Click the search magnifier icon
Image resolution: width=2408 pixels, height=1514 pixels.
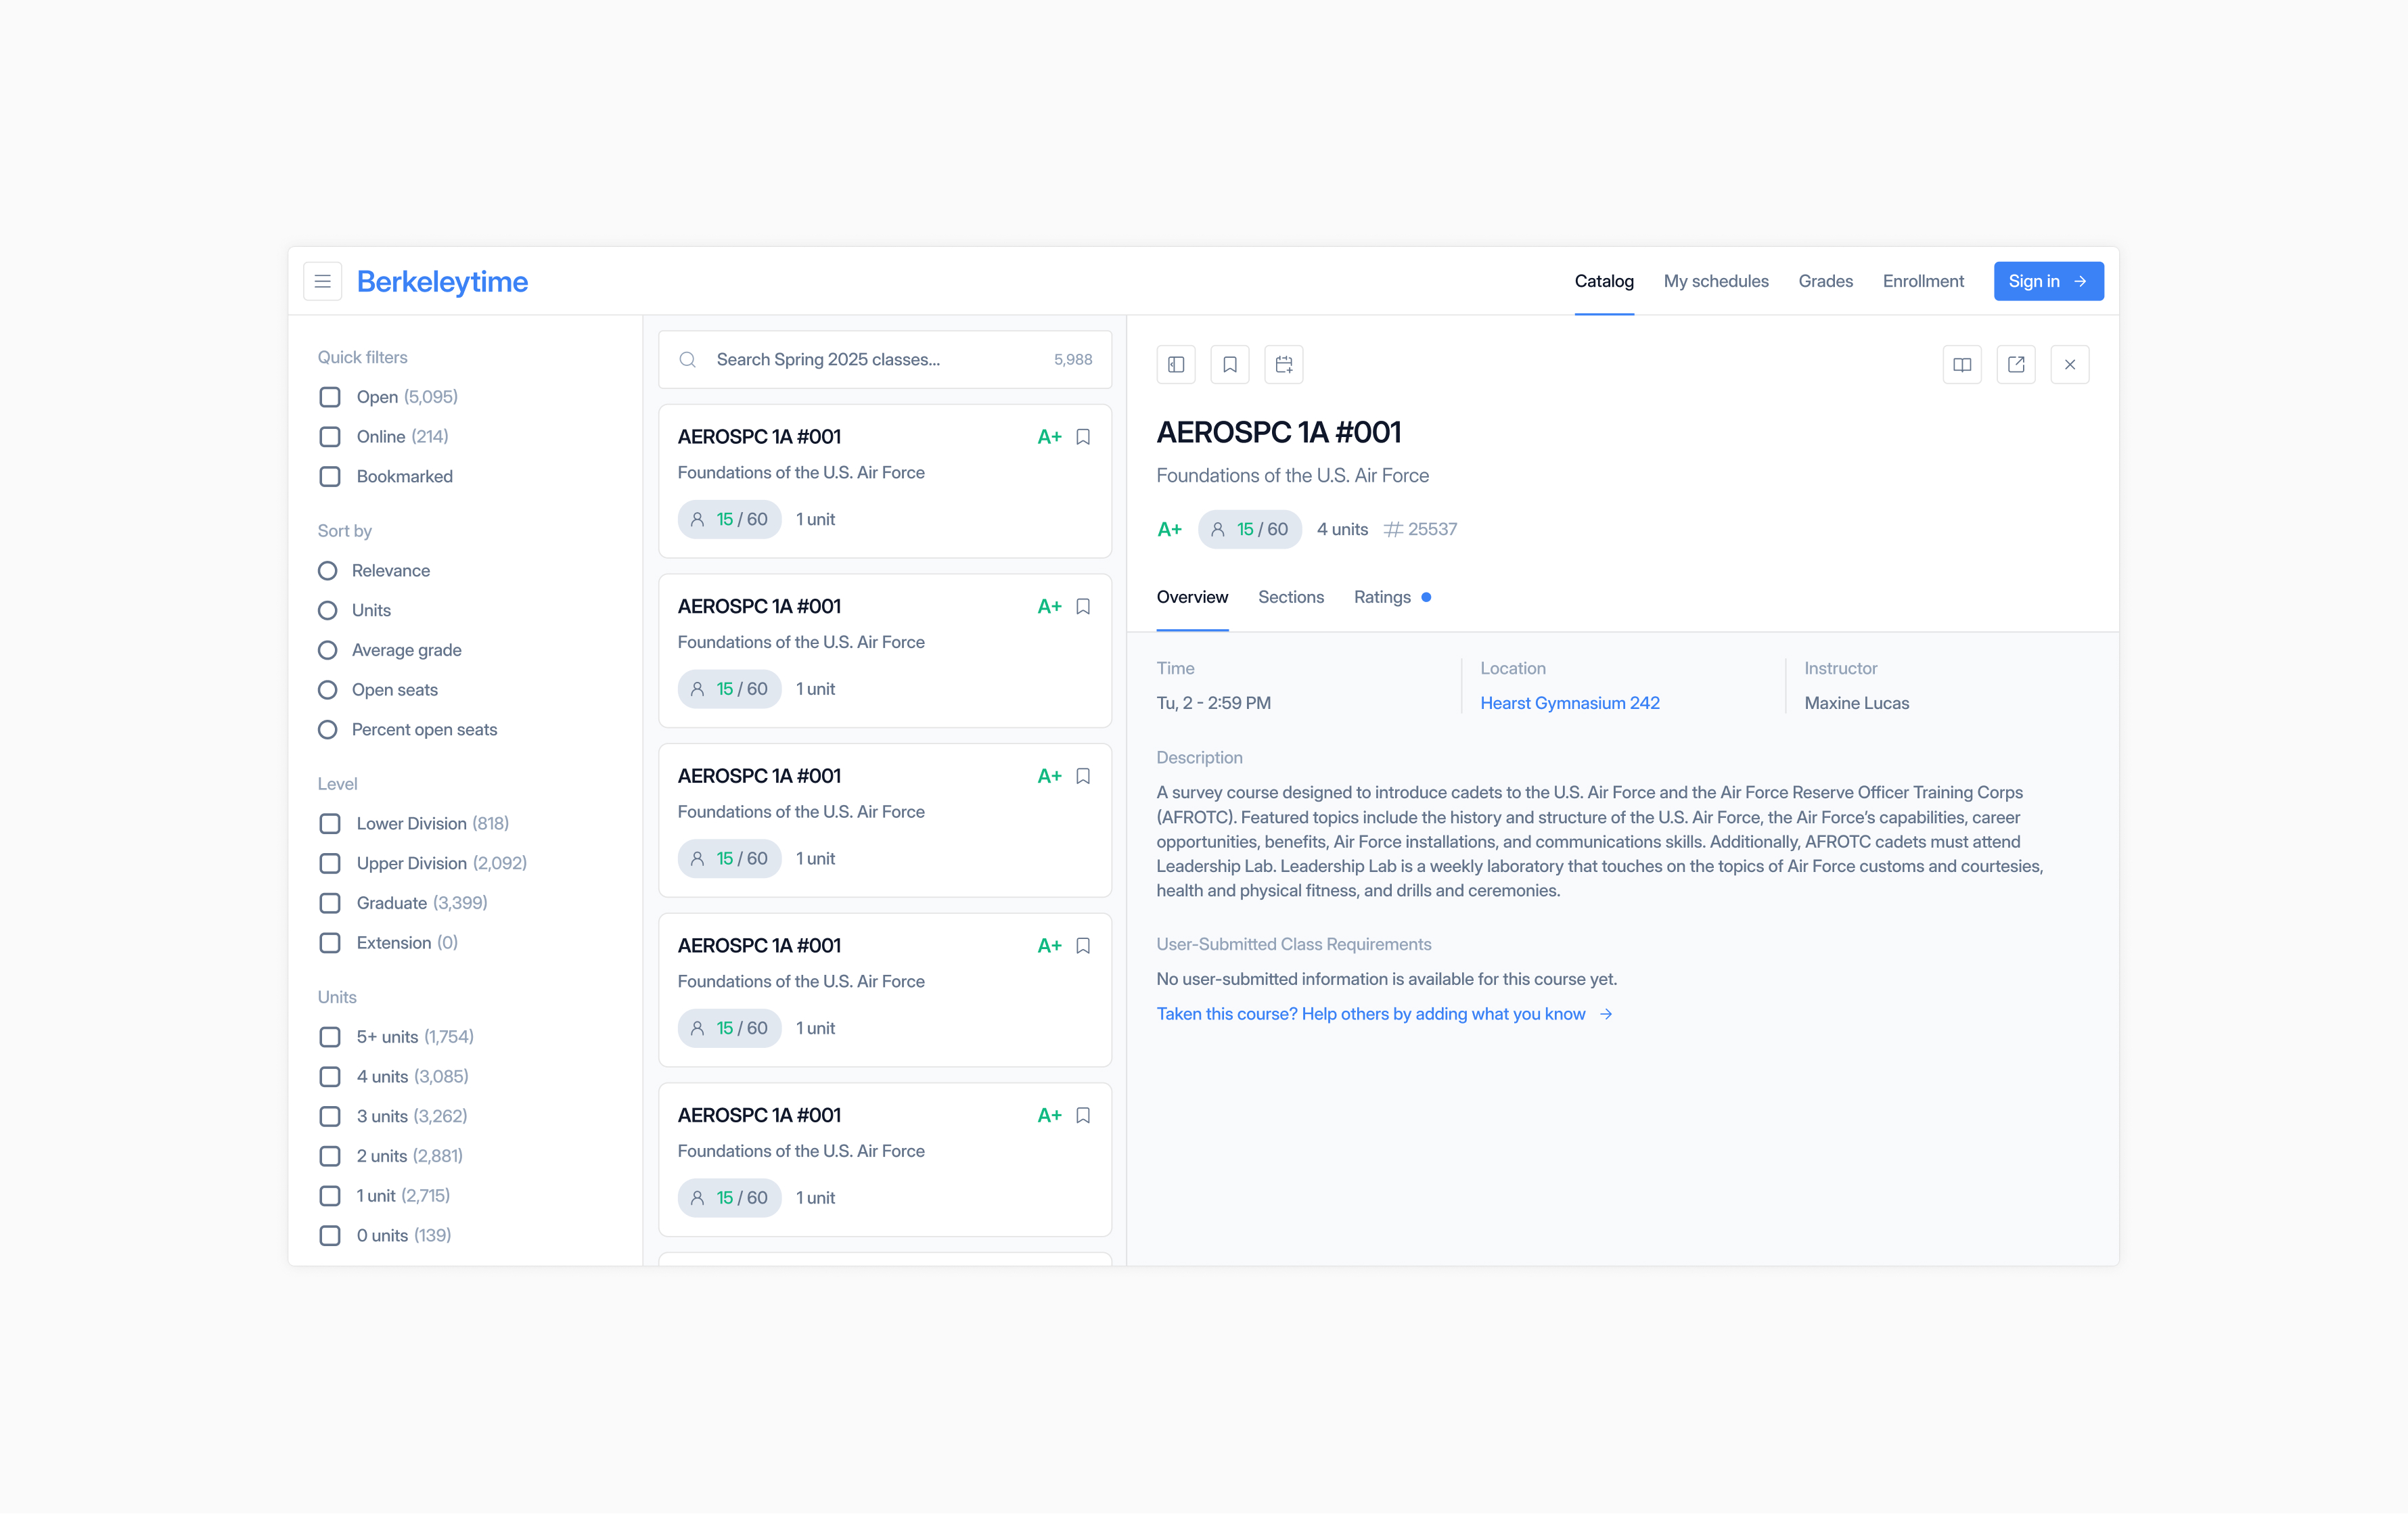coord(688,359)
